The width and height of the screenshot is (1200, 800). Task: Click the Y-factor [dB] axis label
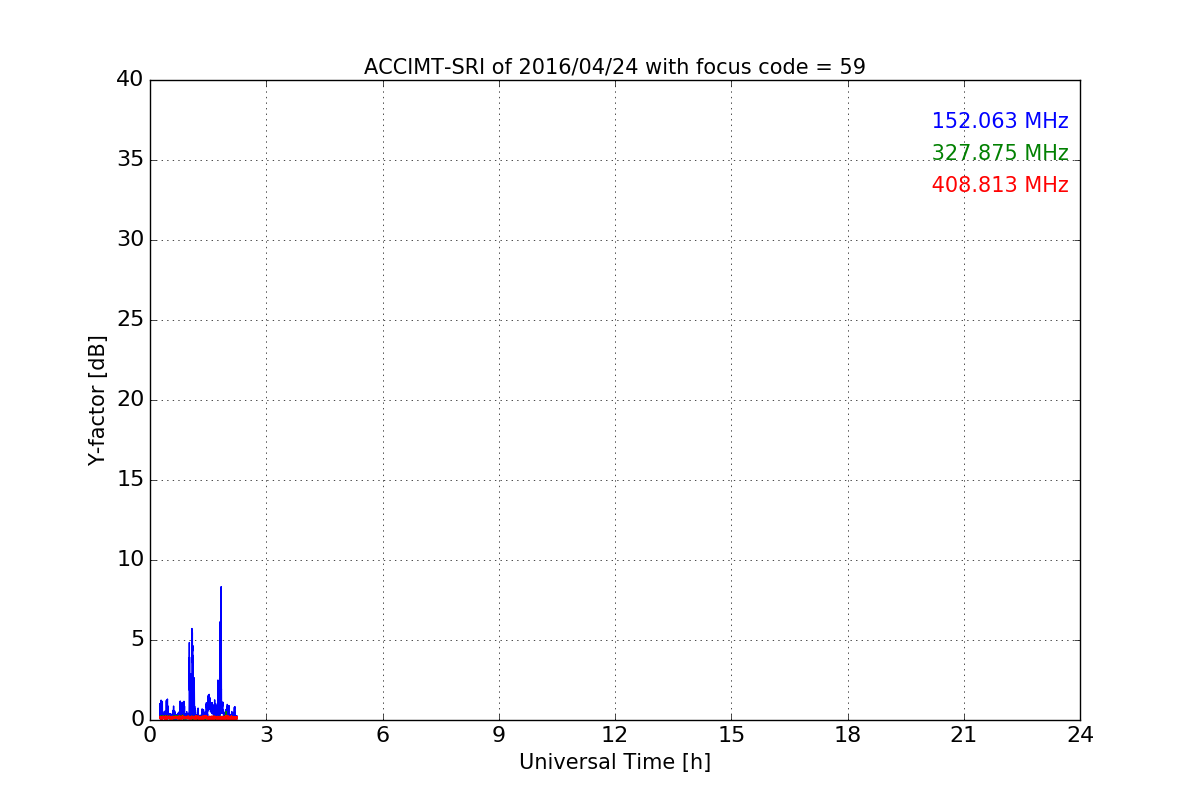97,400
